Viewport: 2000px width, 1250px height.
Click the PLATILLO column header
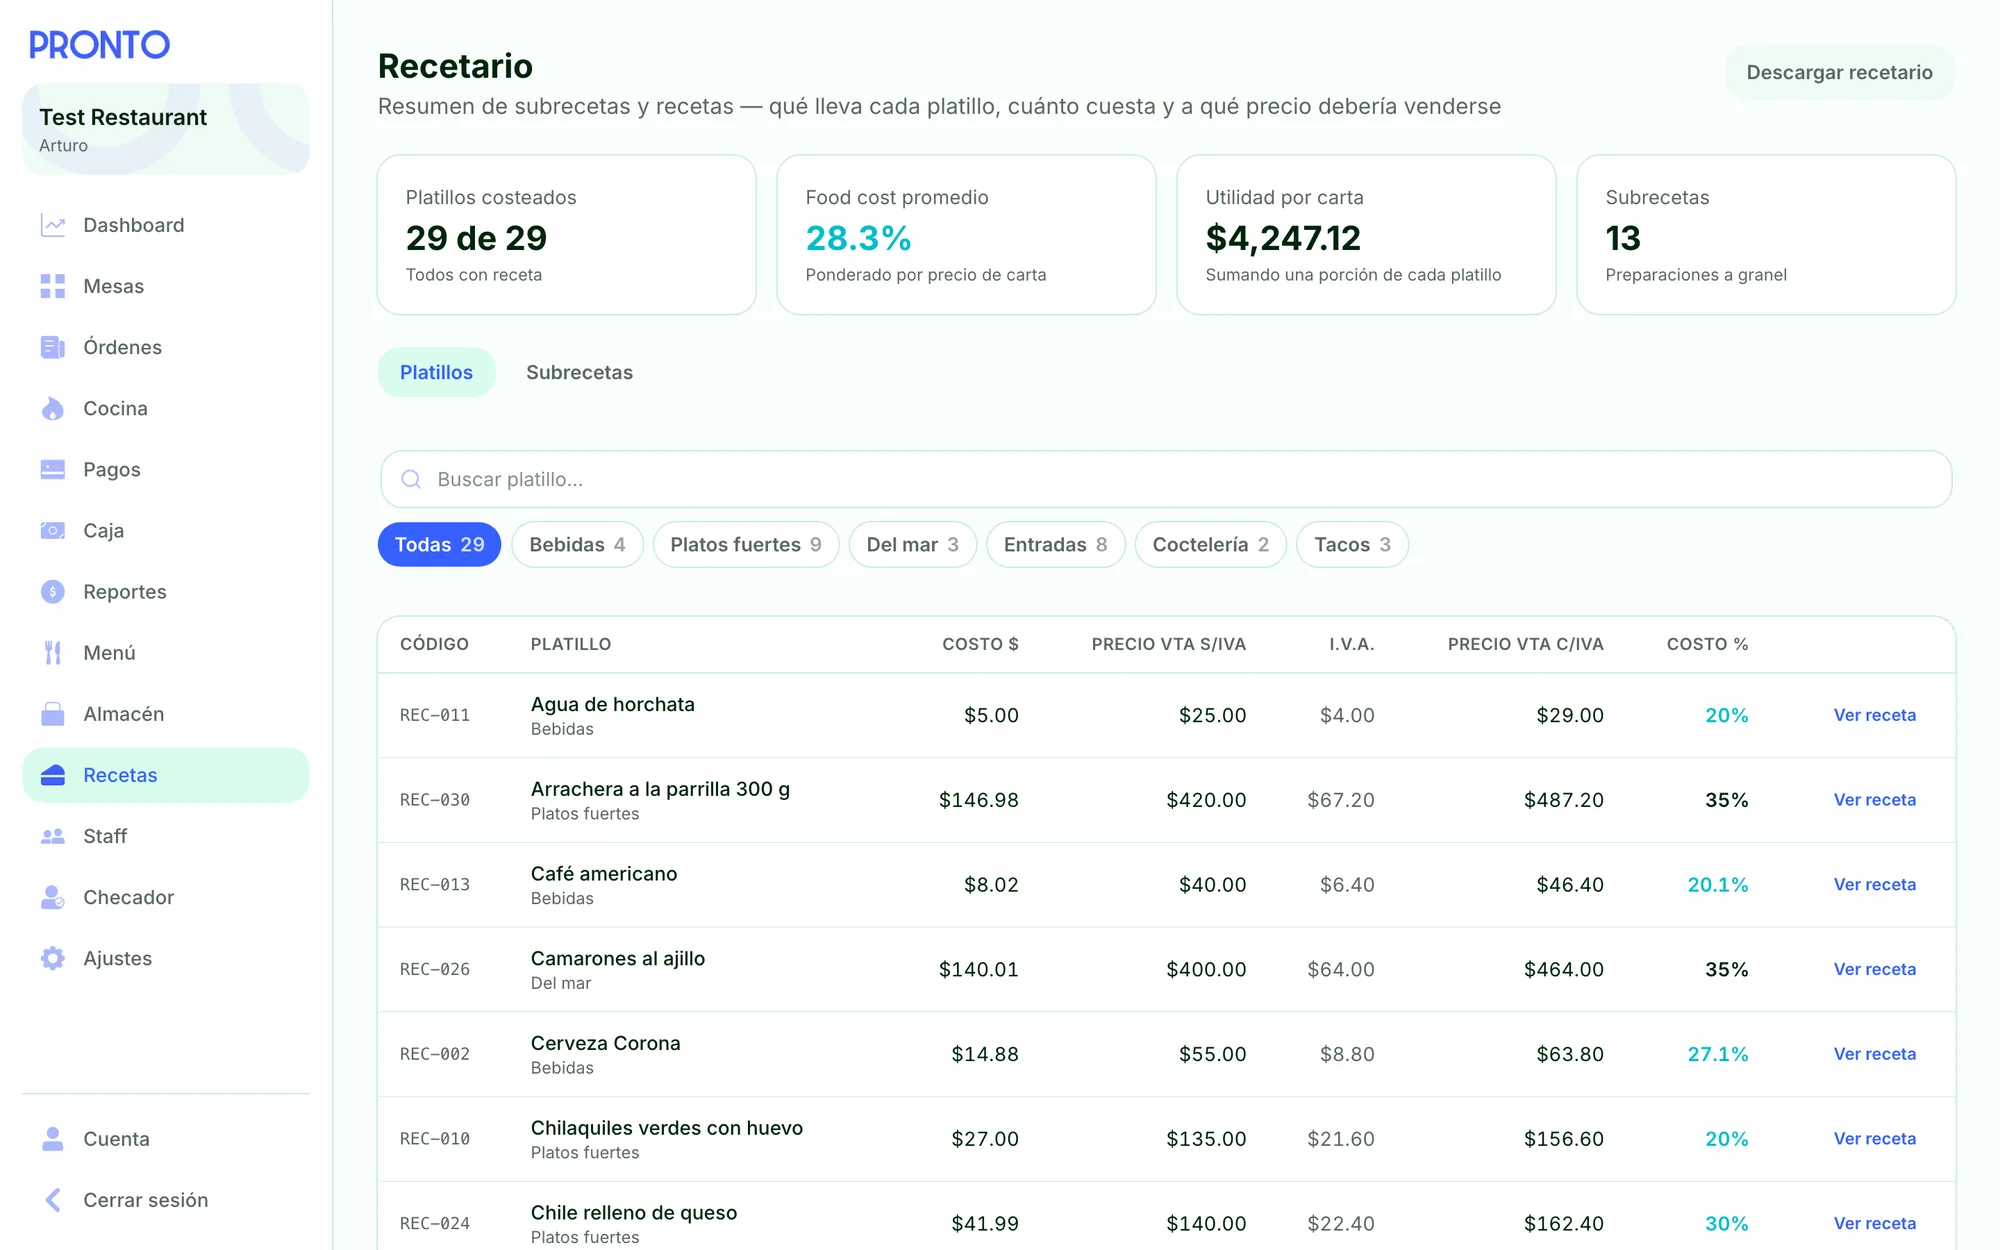571,644
